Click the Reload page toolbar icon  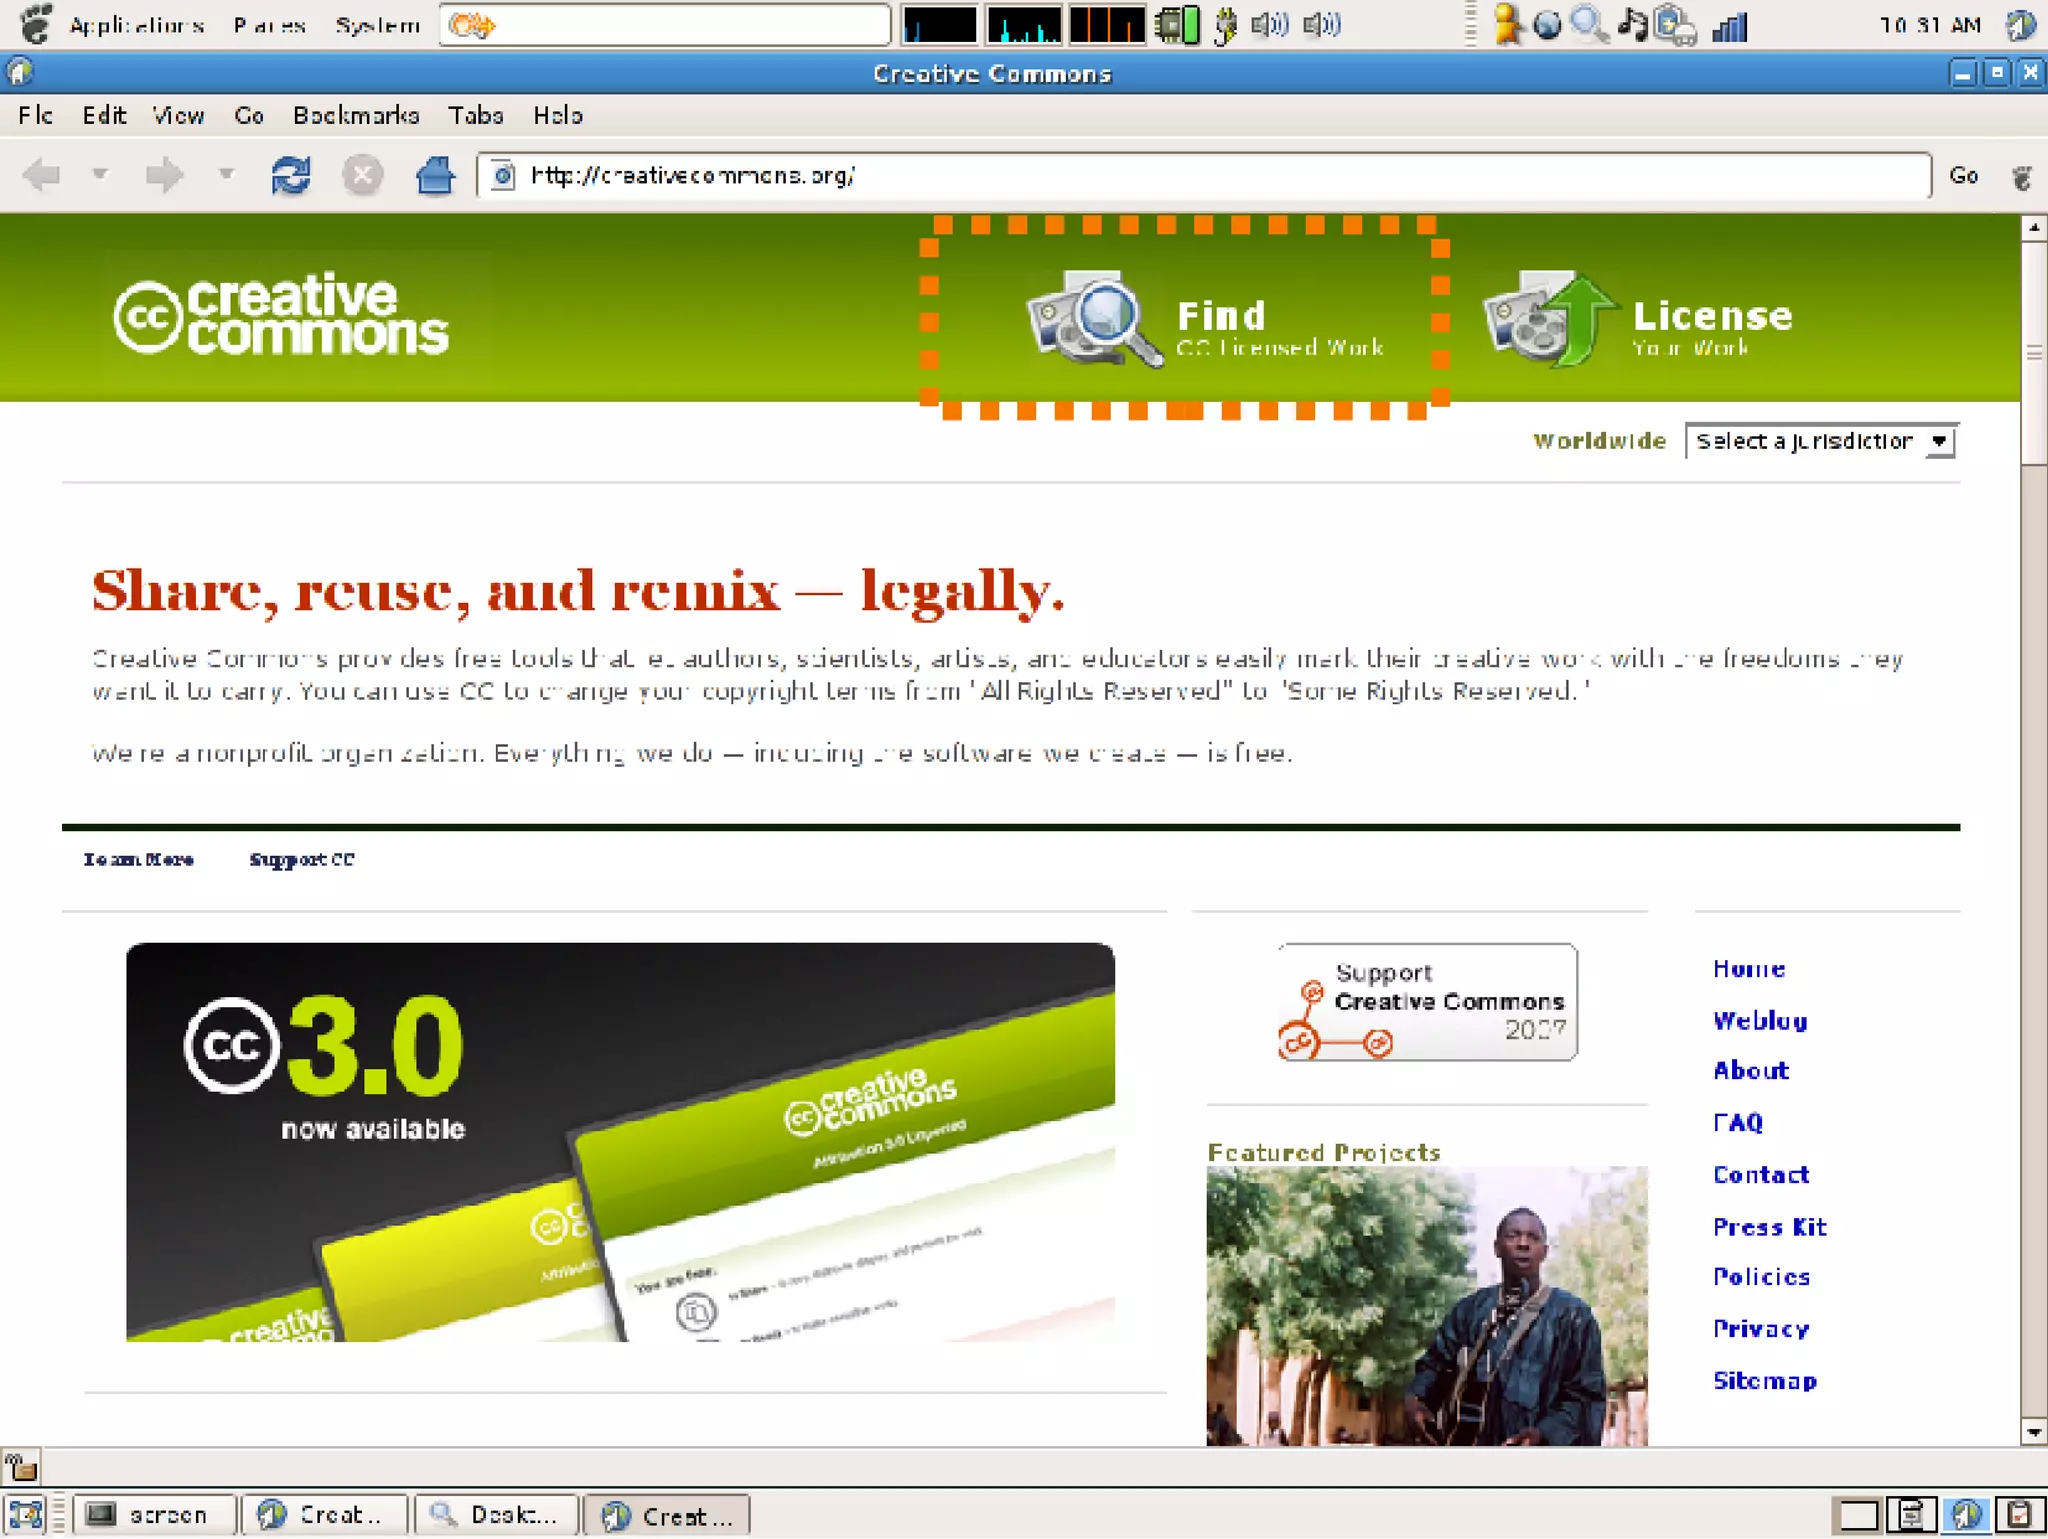pos(290,176)
